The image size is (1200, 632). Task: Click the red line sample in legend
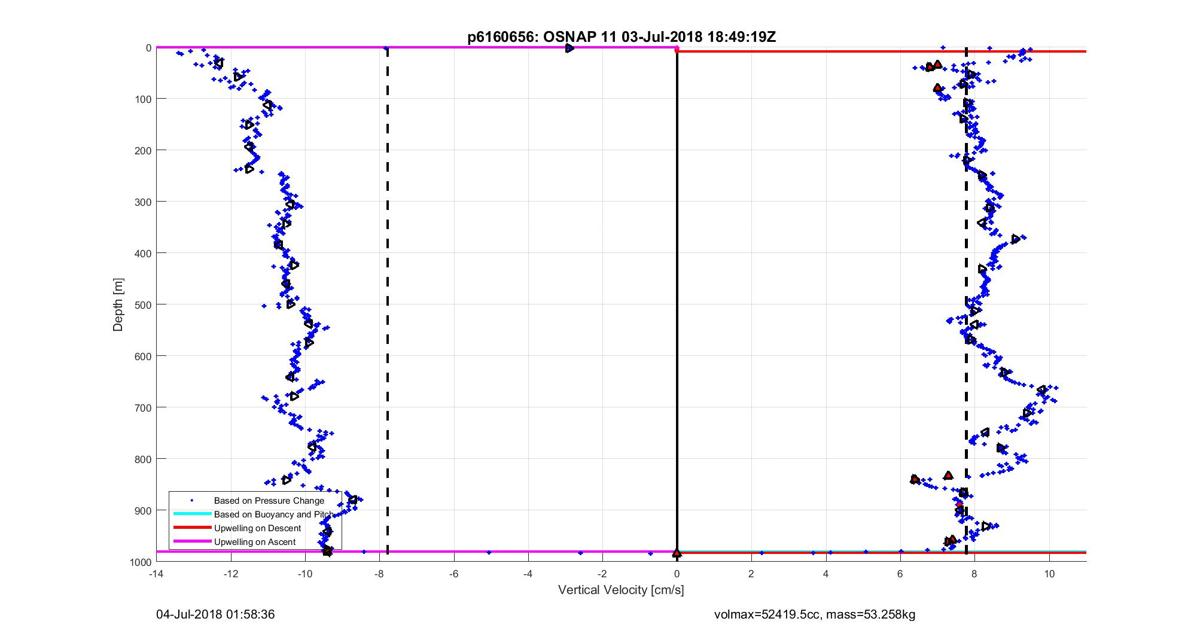tap(190, 528)
